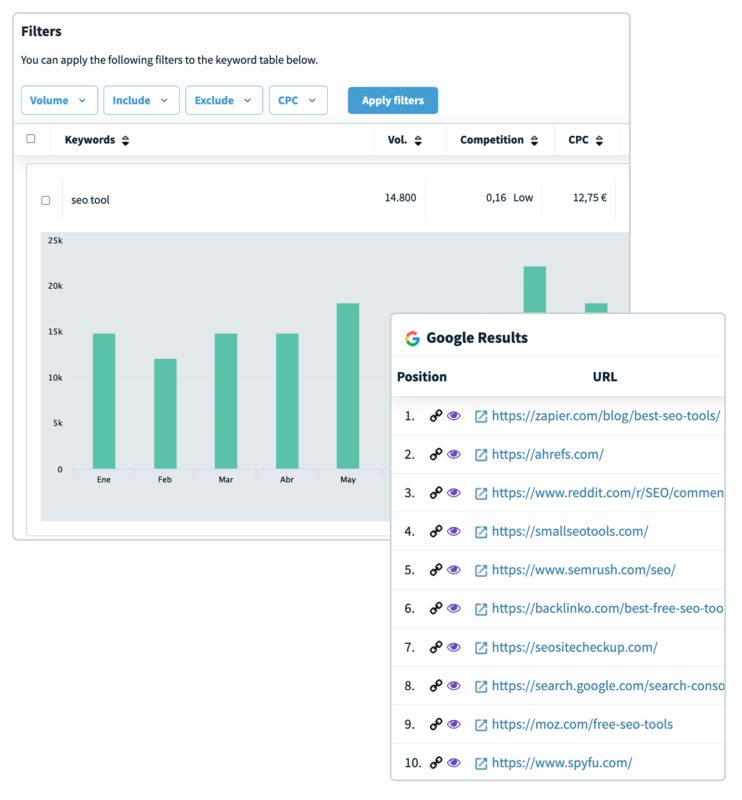Image resolution: width=742 pixels, height=800 pixels.
Task: Open the moz.com/free-seo-tools link
Action: 582,724
